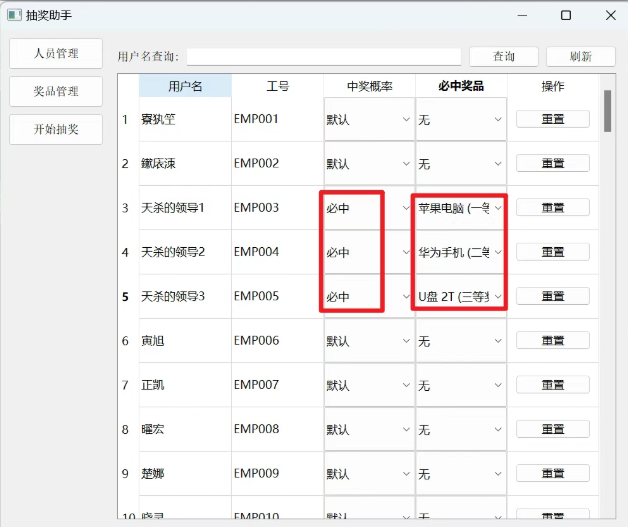Click the lottery assistant app icon in title bar

pyautogui.click(x=14, y=15)
